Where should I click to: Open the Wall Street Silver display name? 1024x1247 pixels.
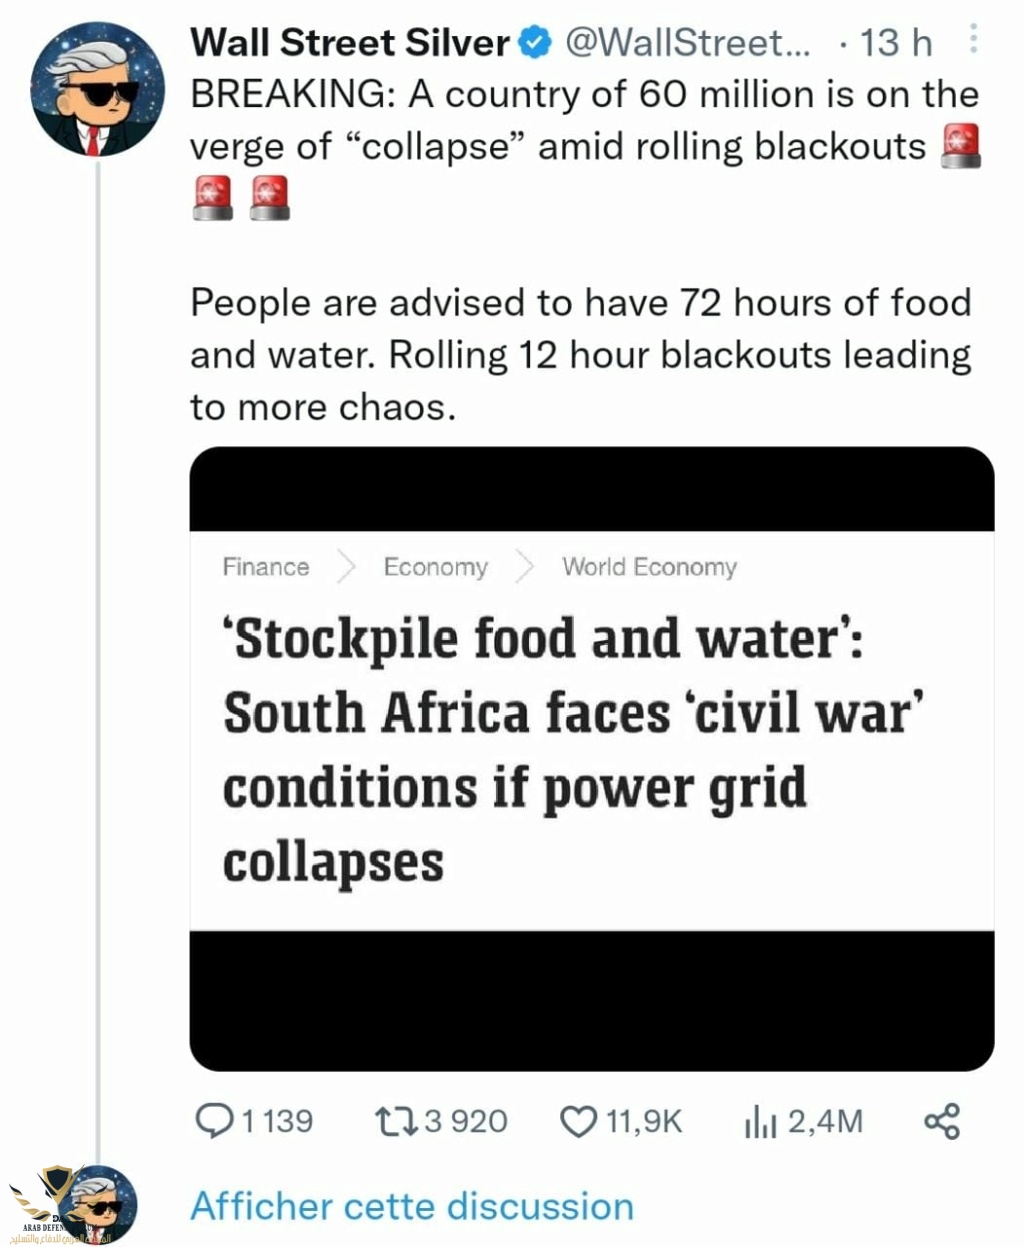tap(350, 43)
